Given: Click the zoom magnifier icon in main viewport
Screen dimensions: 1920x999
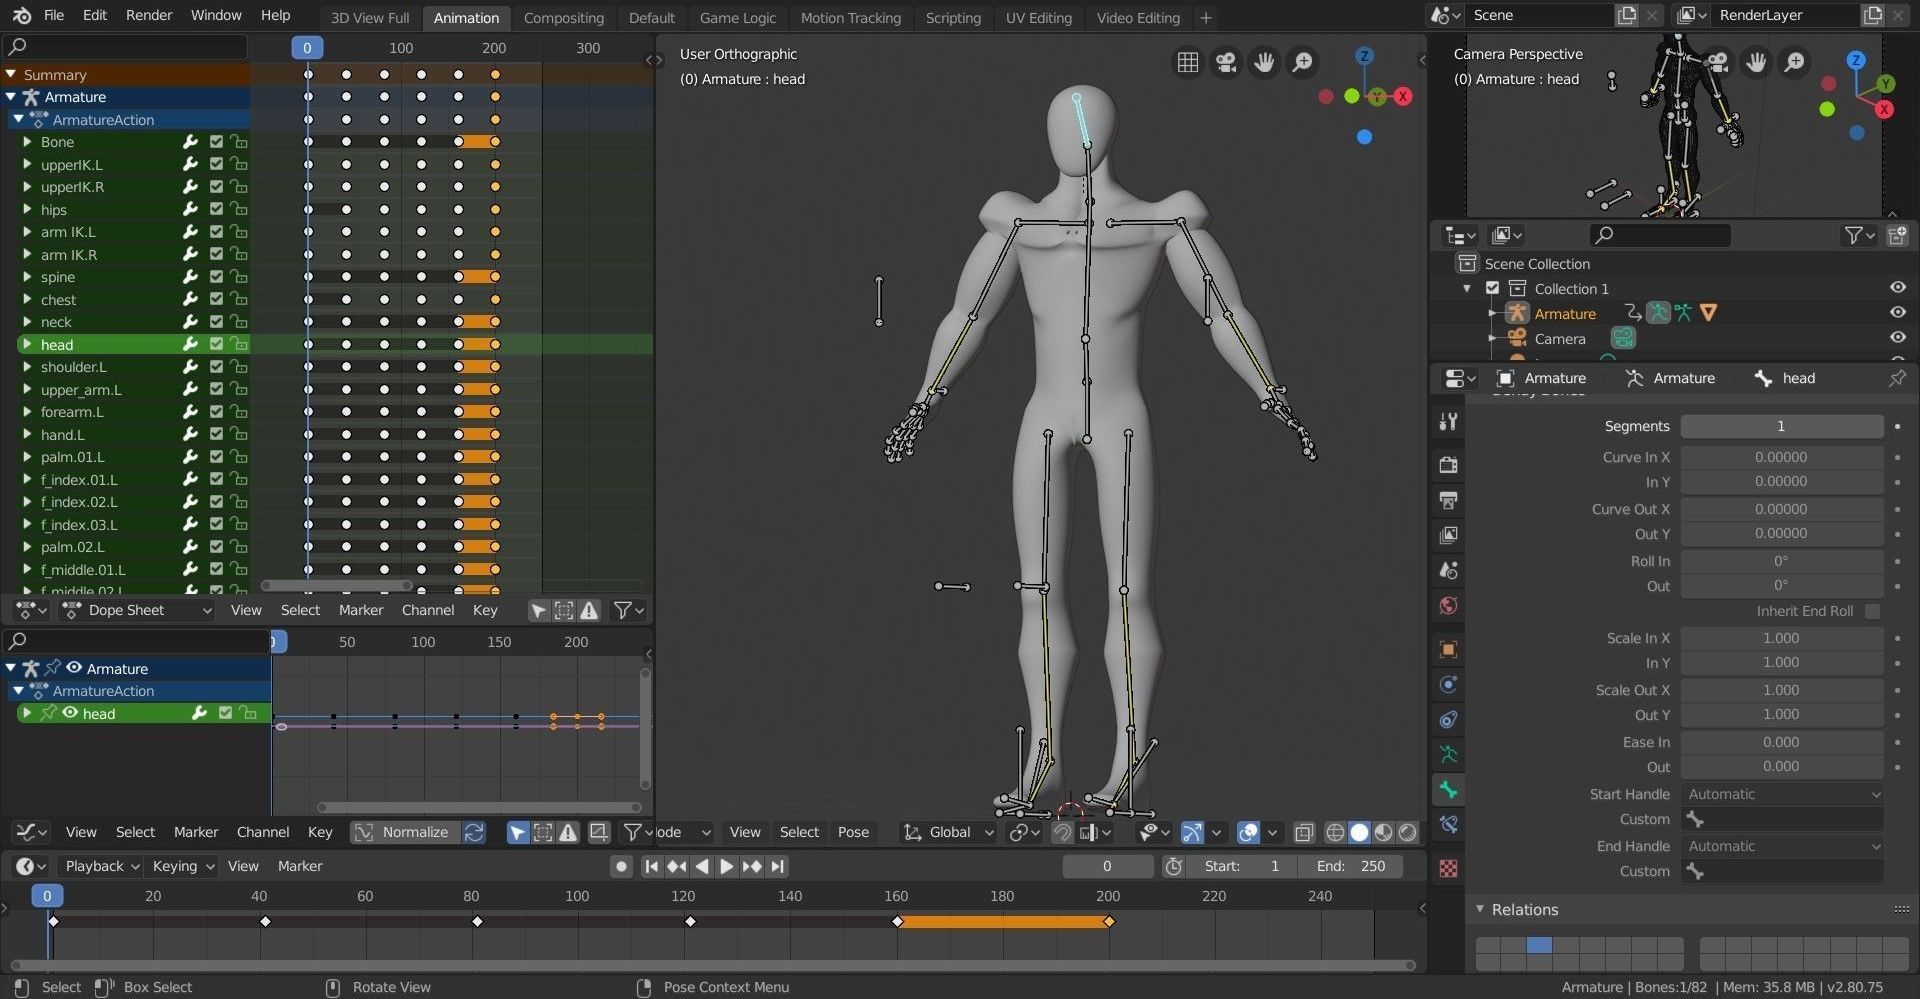Looking at the screenshot, I should click(x=1302, y=62).
